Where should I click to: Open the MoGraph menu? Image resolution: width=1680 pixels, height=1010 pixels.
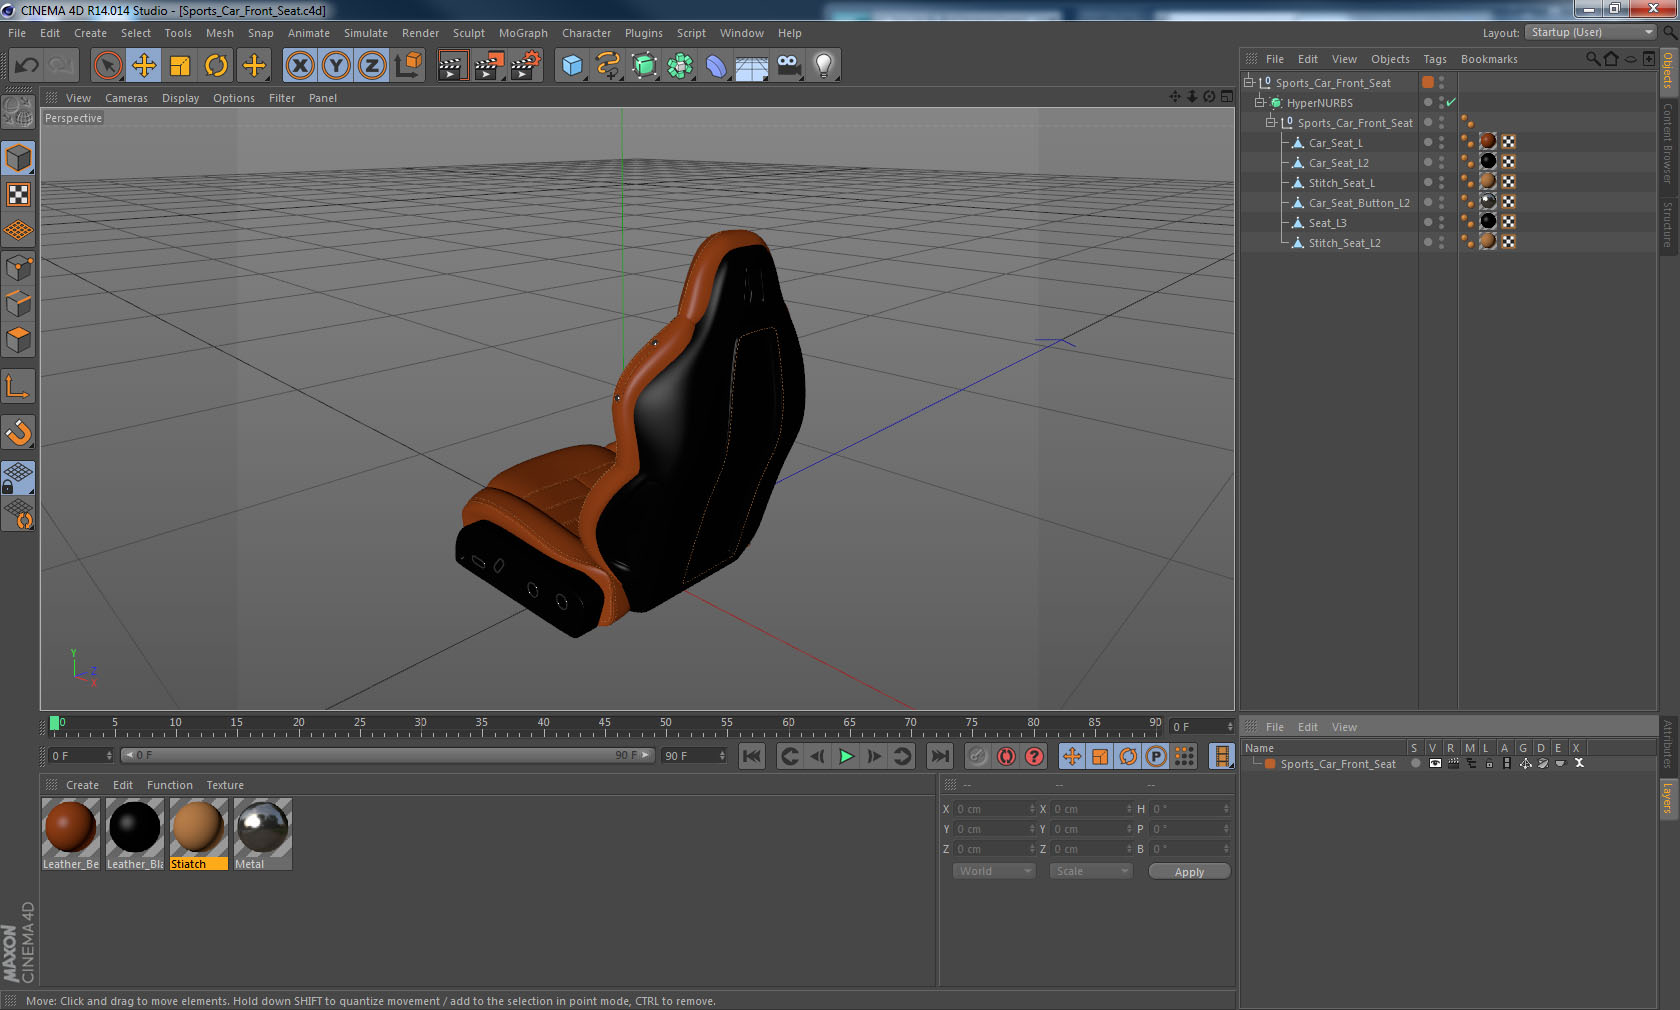pyautogui.click(x=523, y=33)
